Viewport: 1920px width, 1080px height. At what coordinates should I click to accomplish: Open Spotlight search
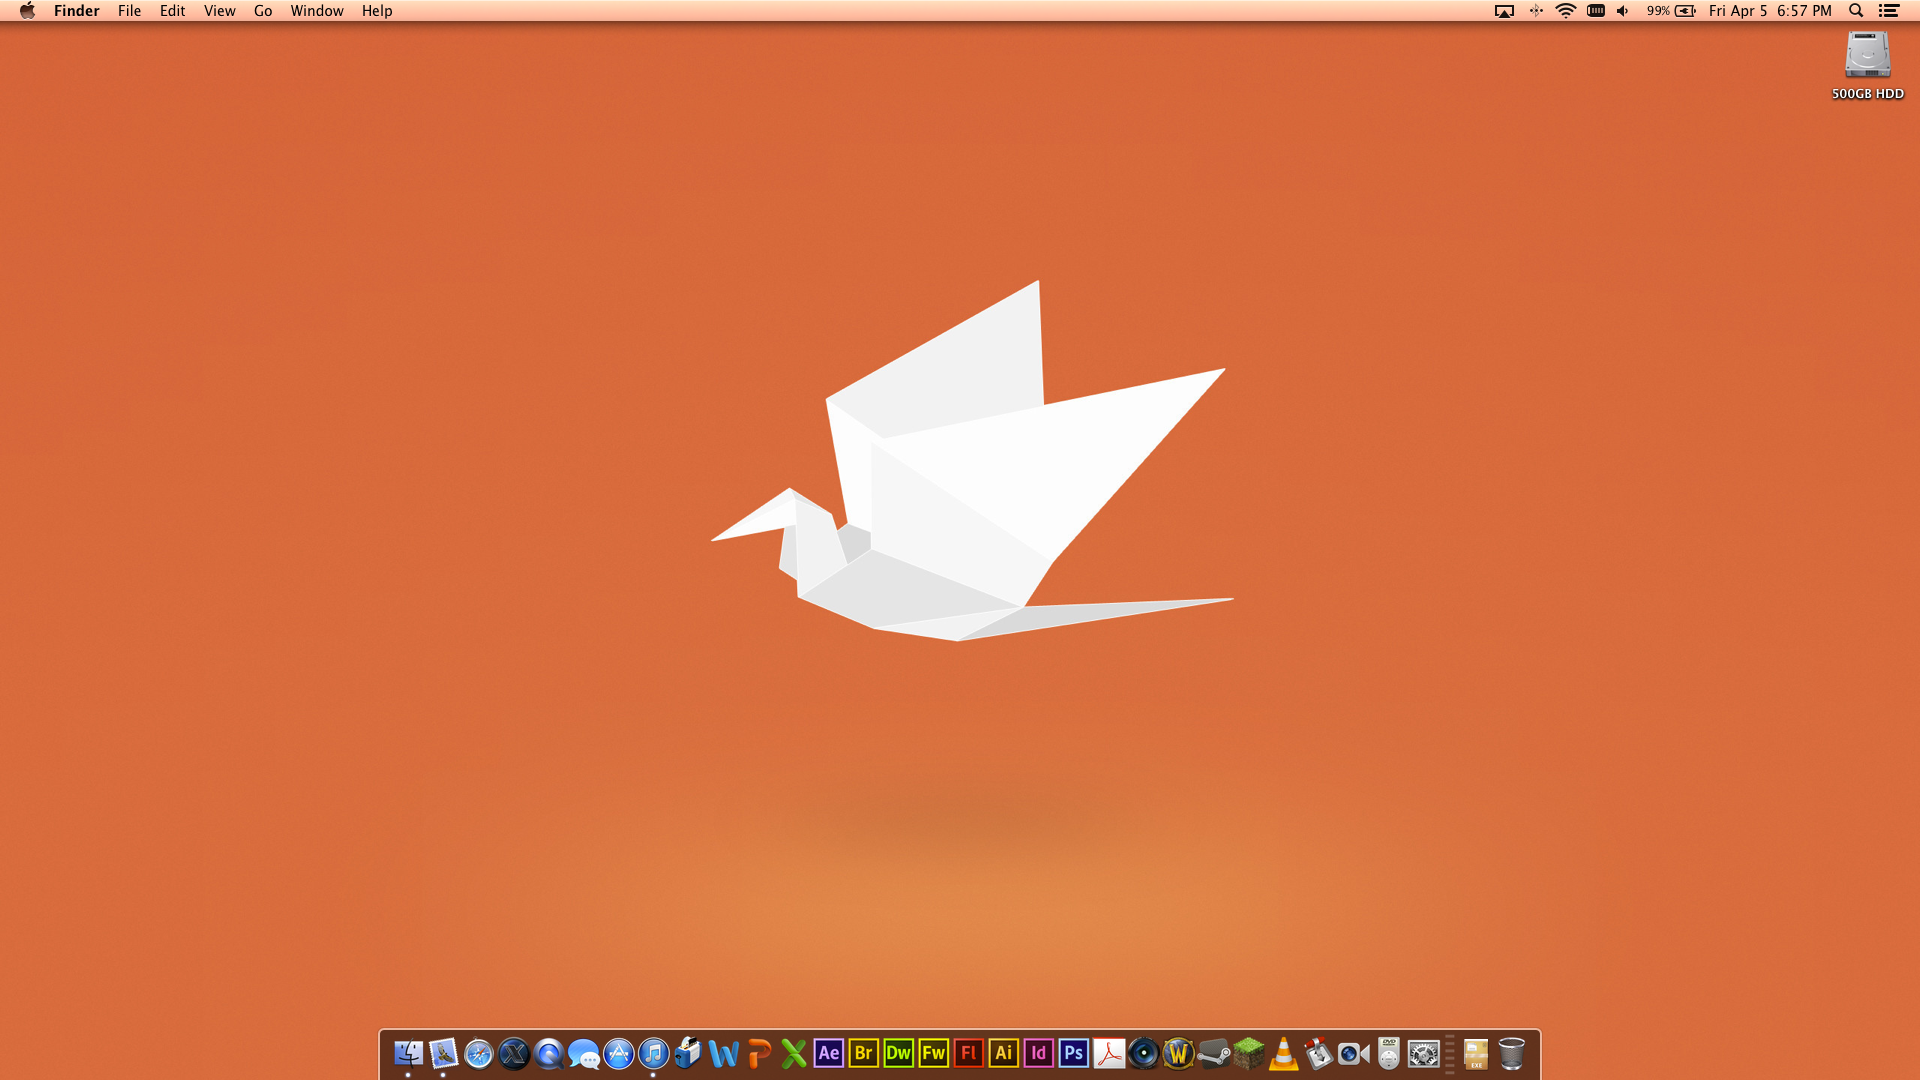pos(1856,11)
